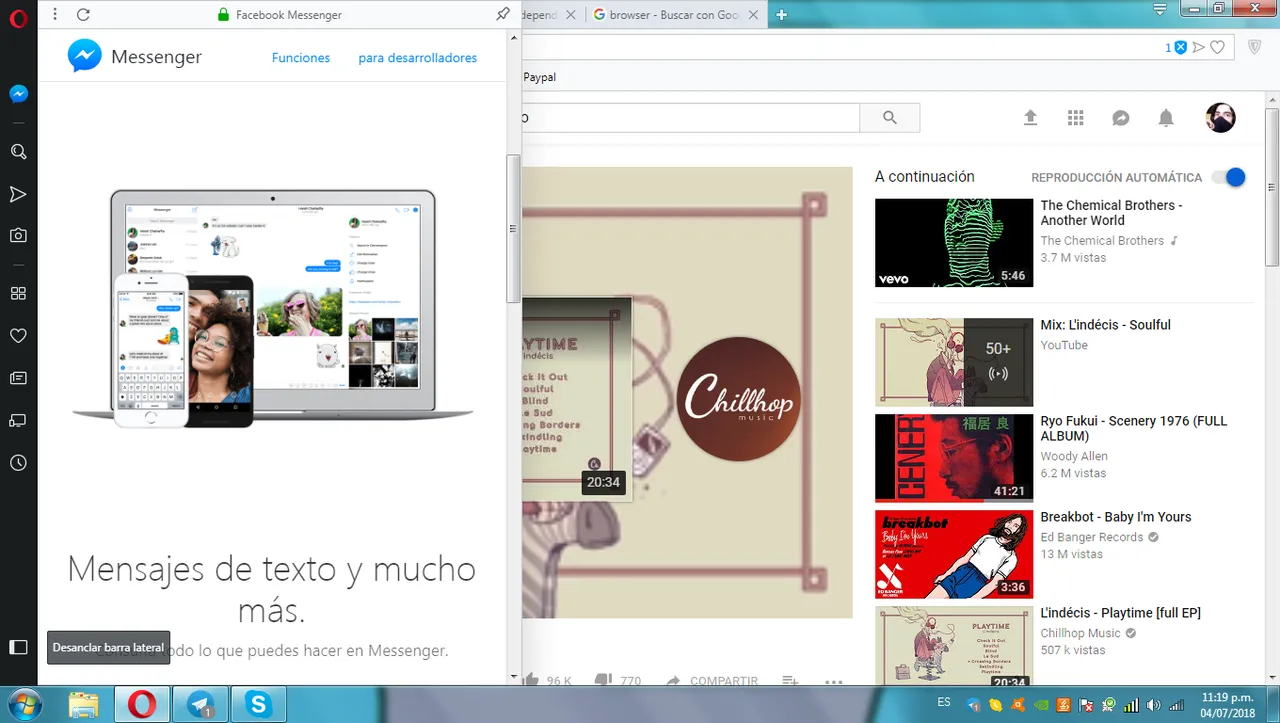1280x723 pixels.
Task: Open the sidebar search icon
Action: [18, 152]
